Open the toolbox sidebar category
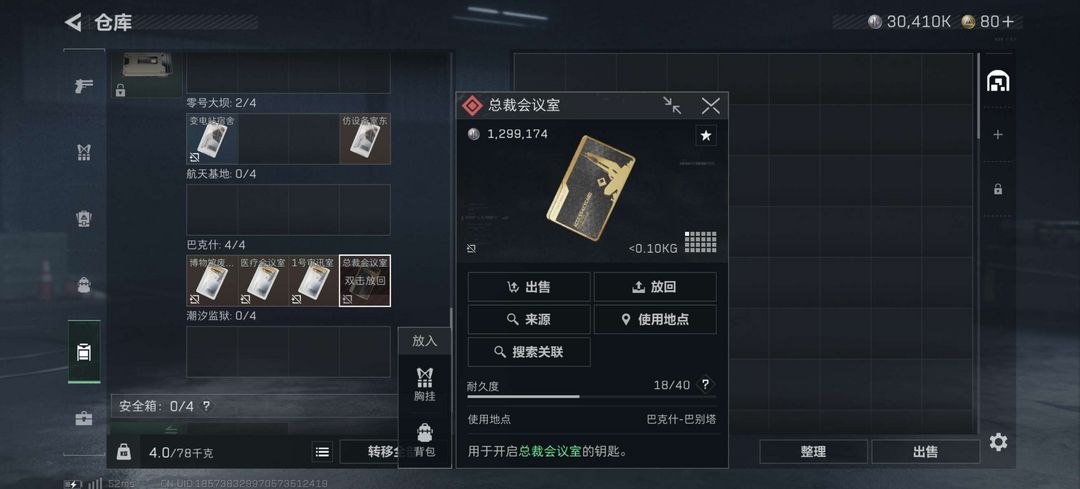The width and height of the screenshot is (1080, 489). [84, 418]
